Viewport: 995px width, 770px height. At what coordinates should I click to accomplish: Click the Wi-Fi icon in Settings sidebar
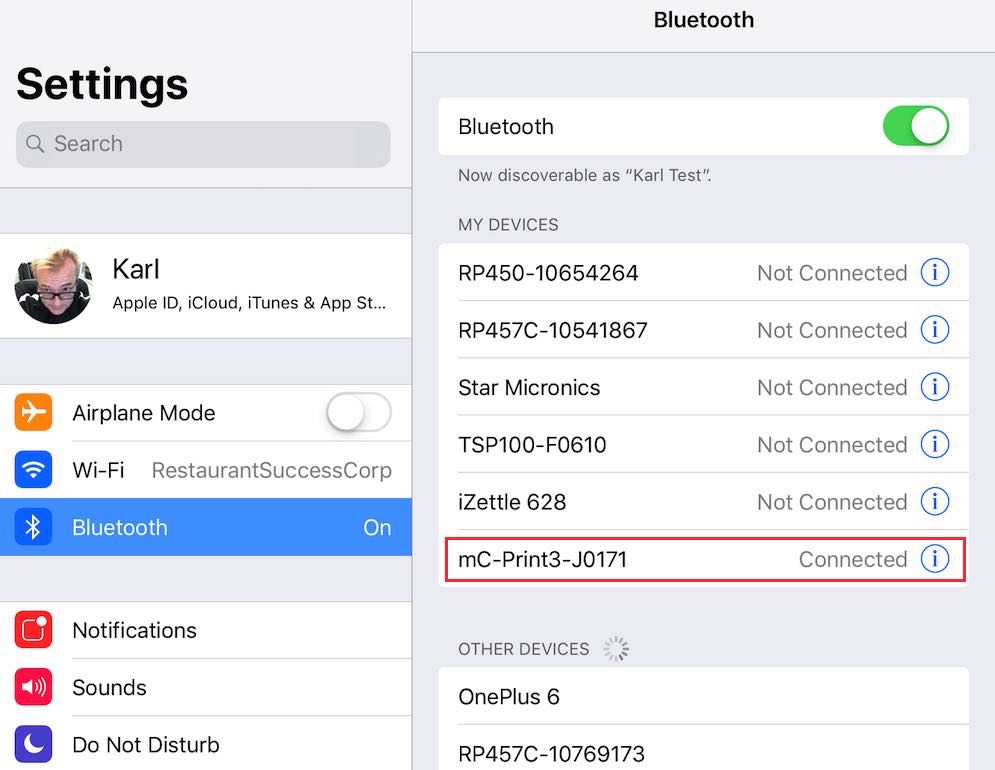[33, 470]
